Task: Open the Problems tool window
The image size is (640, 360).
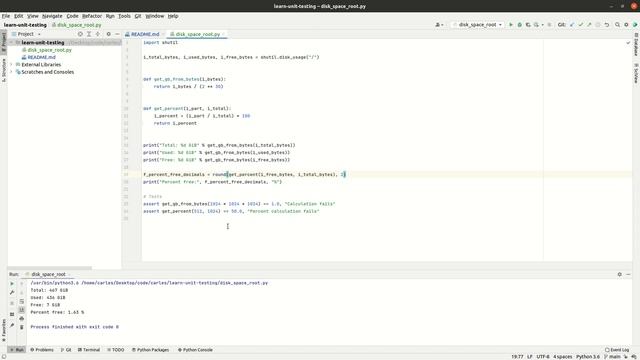Action: click(42, 350)
